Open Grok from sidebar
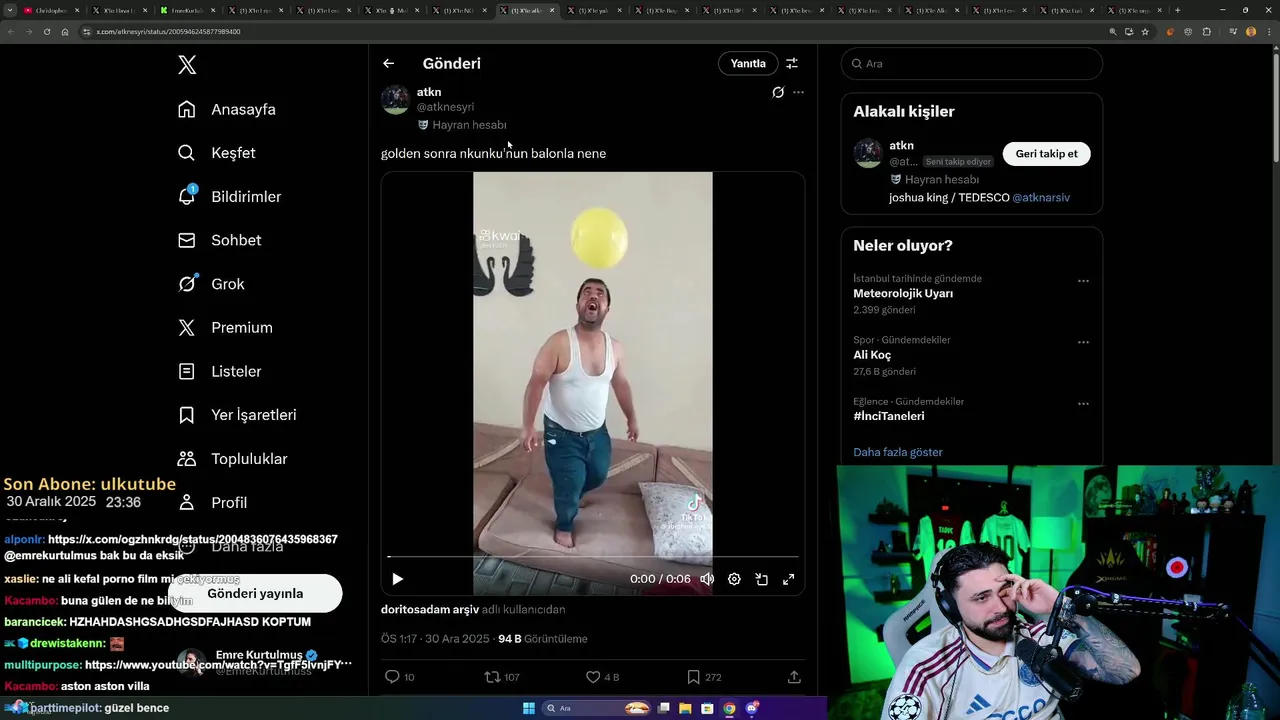Screen dimensions: 1280x720 (211, 284)
